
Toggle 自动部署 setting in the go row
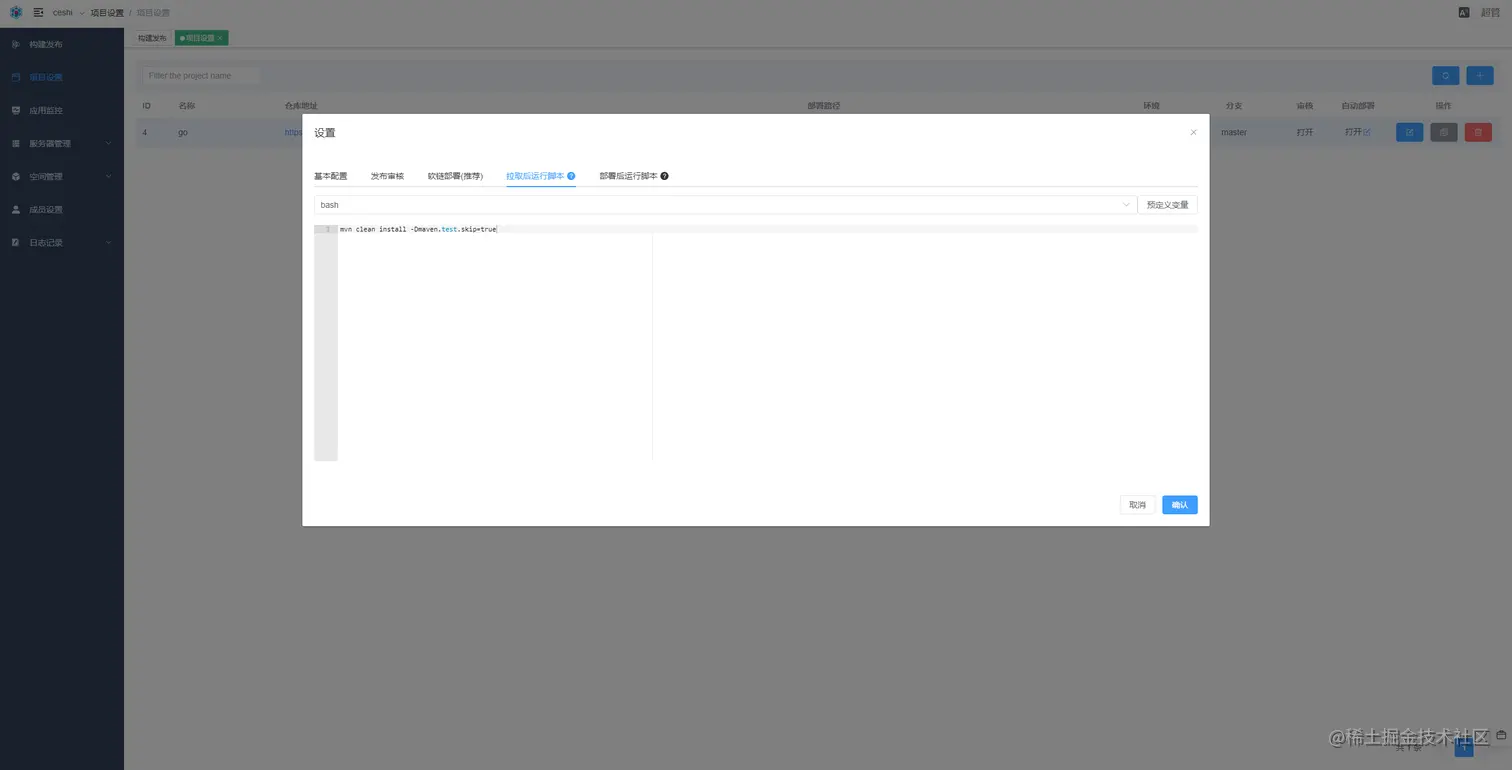pyautogui.click(x=1356, y=131)
